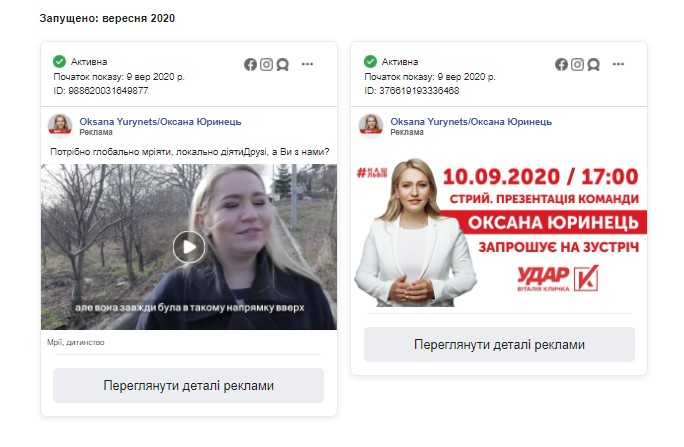Click Facebook platform icon on second ad

(x=561, y=65)
